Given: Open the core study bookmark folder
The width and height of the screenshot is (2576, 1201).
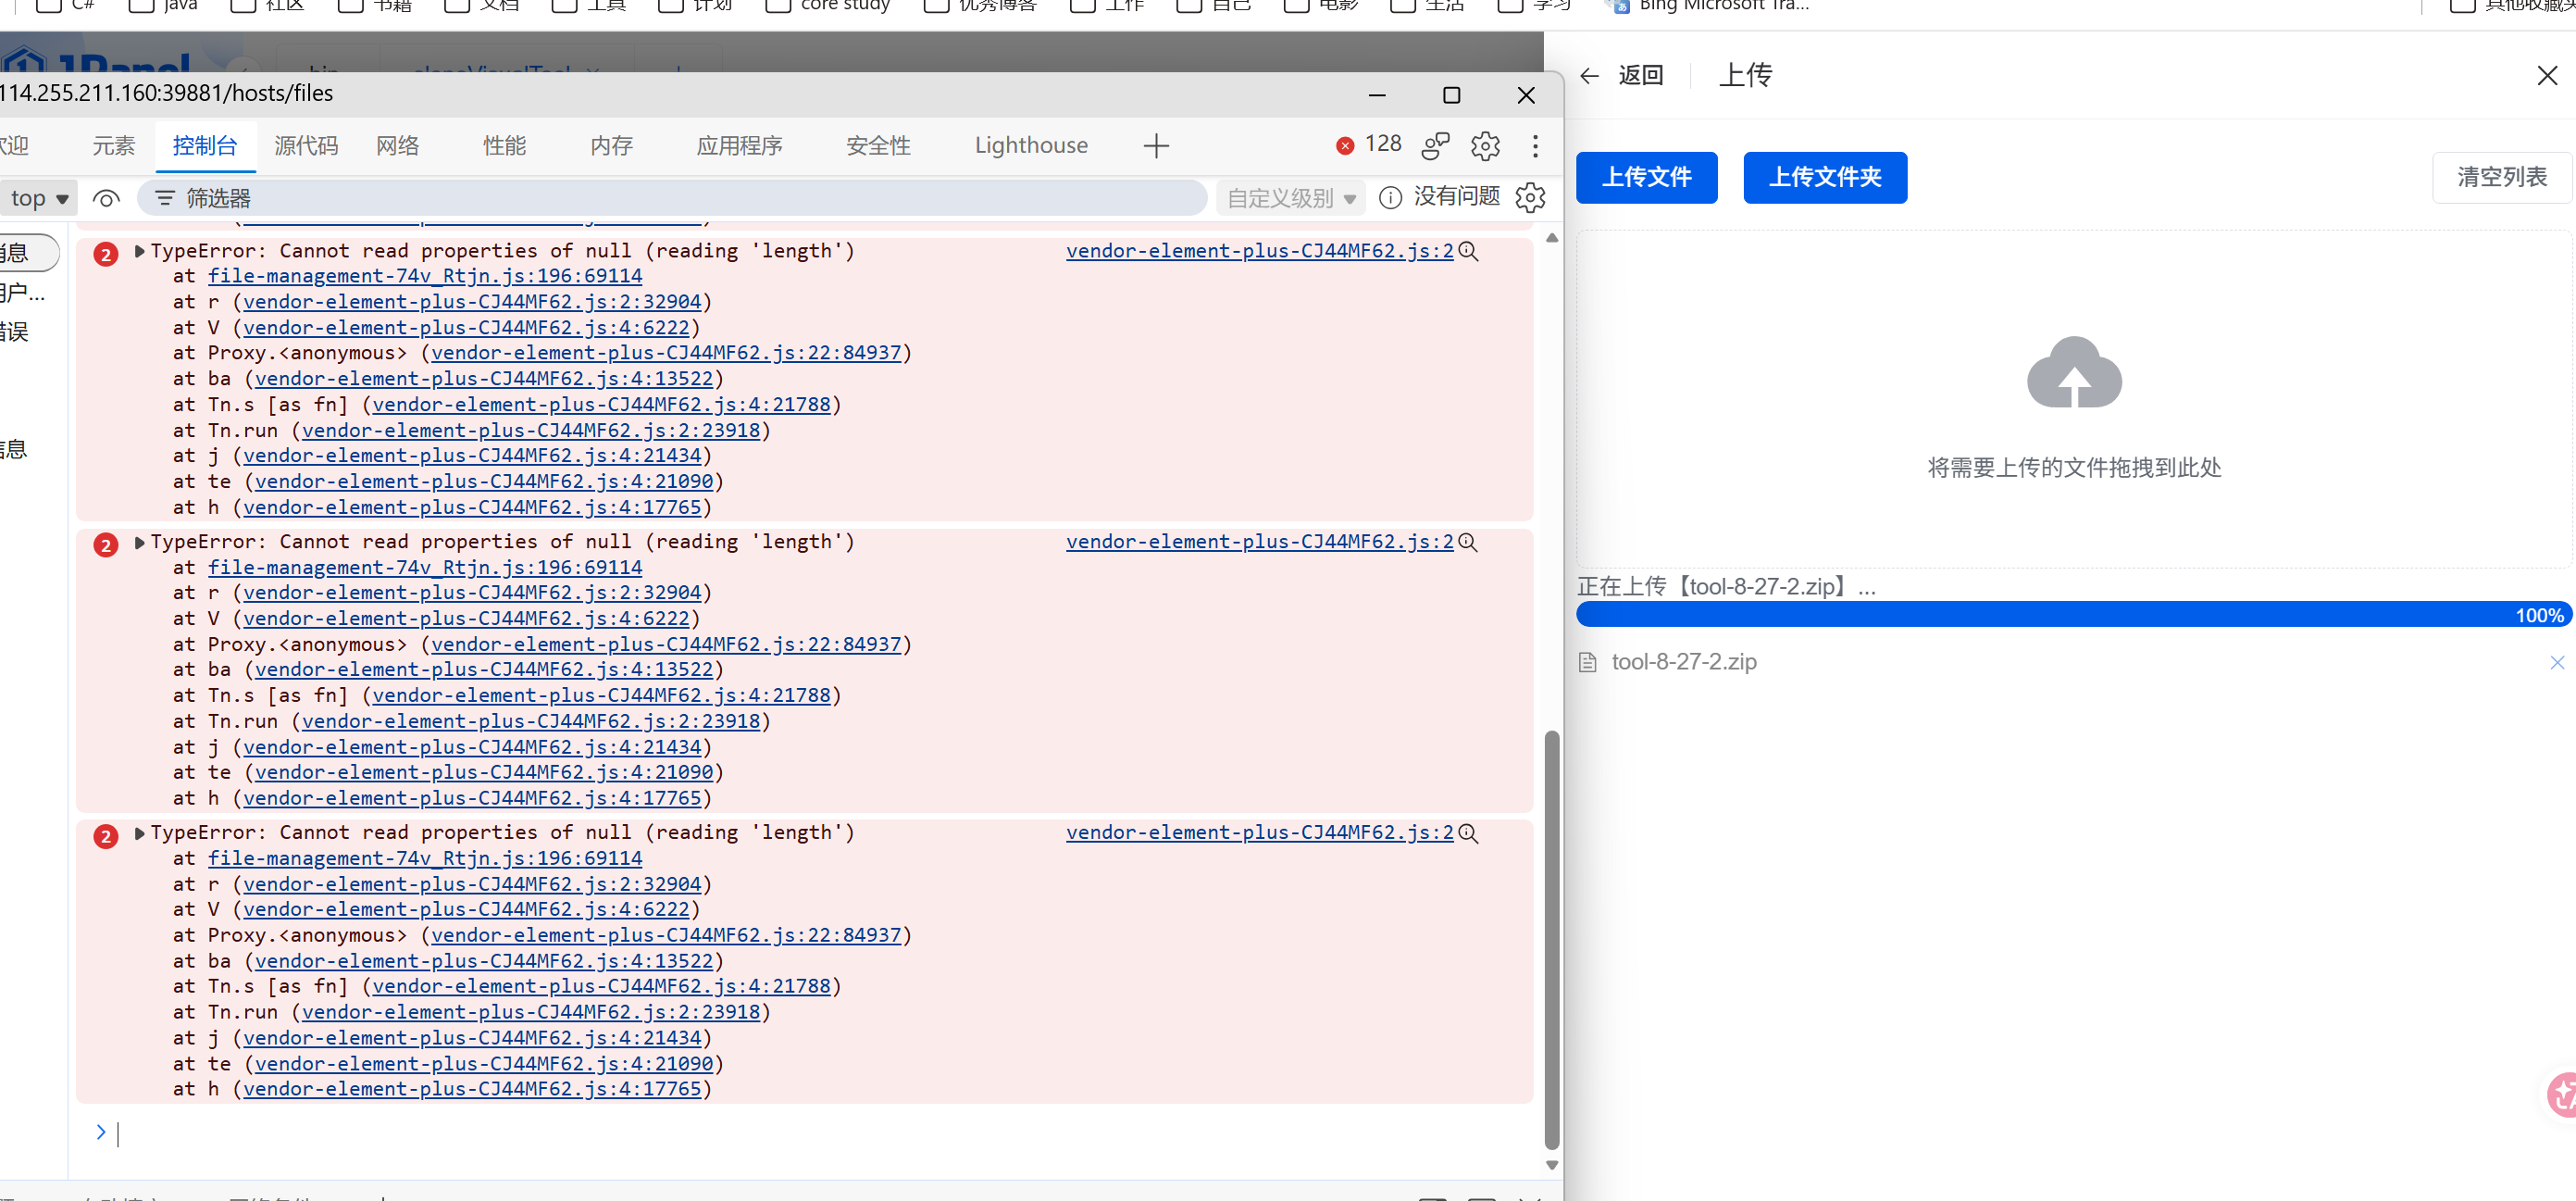Looking at the screenshot, I should point(829,5).
